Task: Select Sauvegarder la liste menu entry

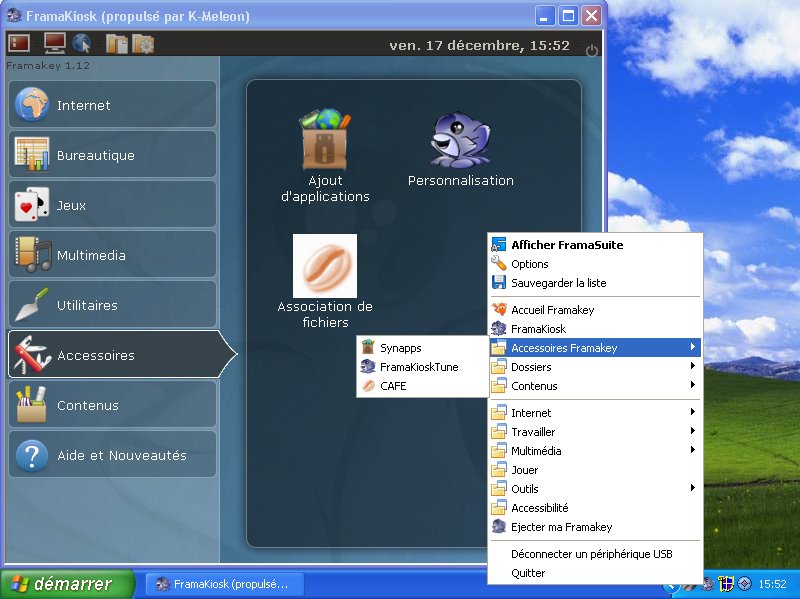Action: (x=595, y=283)
